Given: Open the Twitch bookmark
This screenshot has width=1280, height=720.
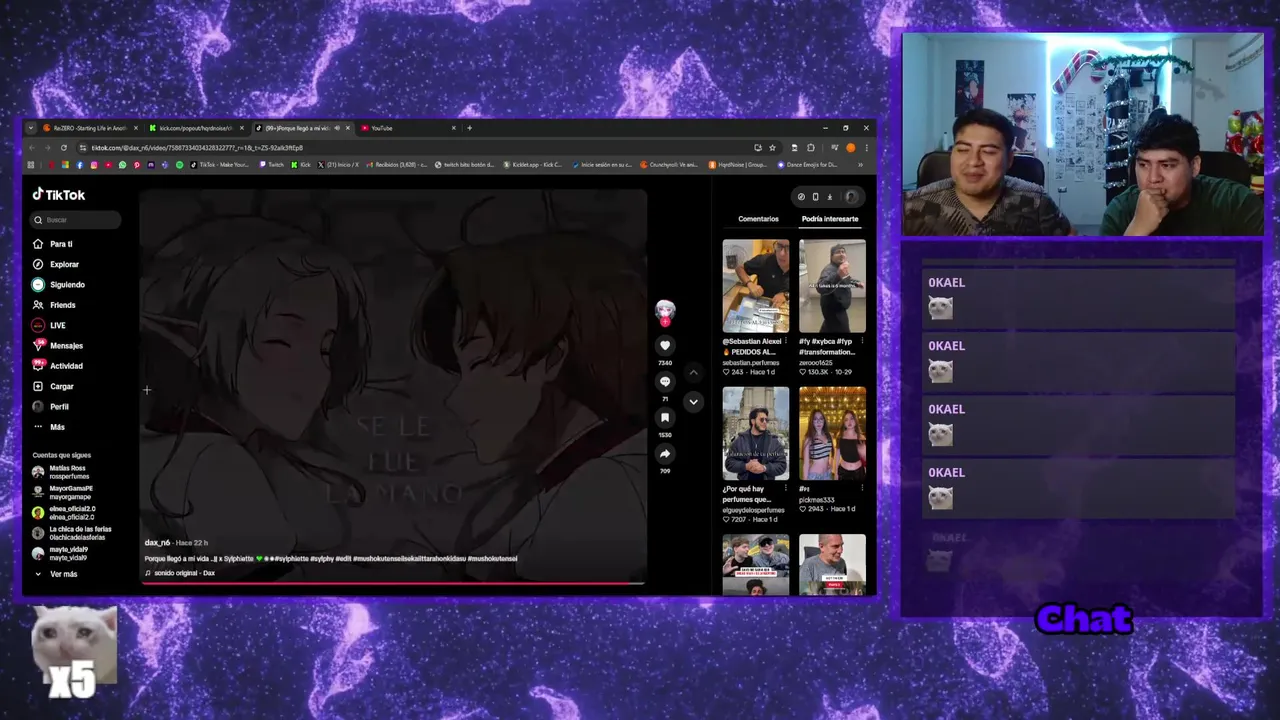Looking at the screenshot, I should (271, 165).
